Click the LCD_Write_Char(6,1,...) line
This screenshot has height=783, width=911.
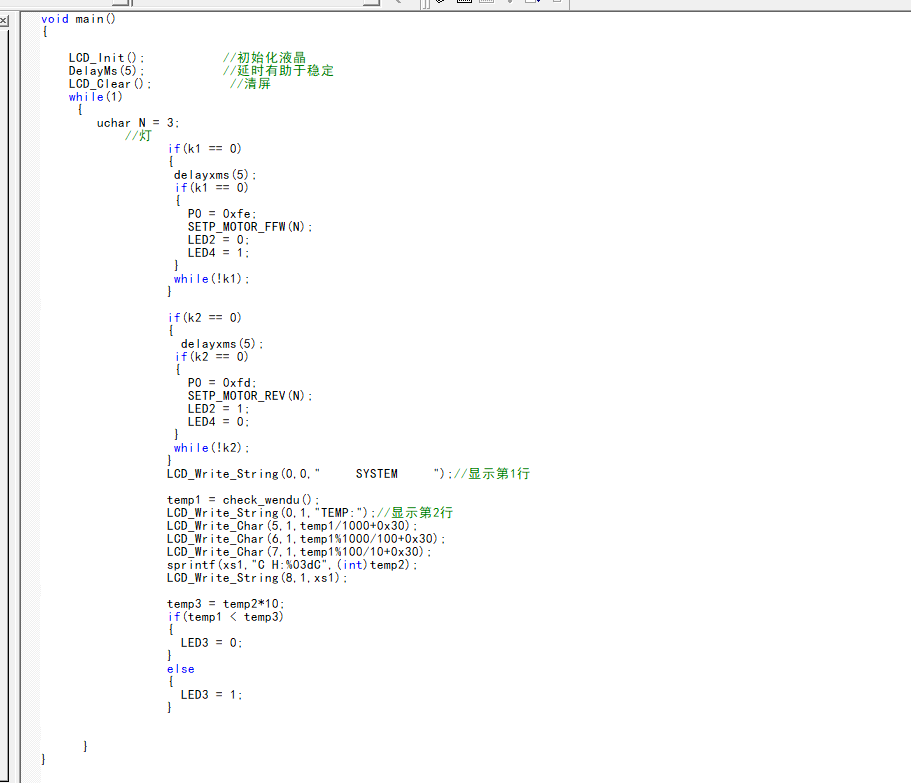(306, 539)
